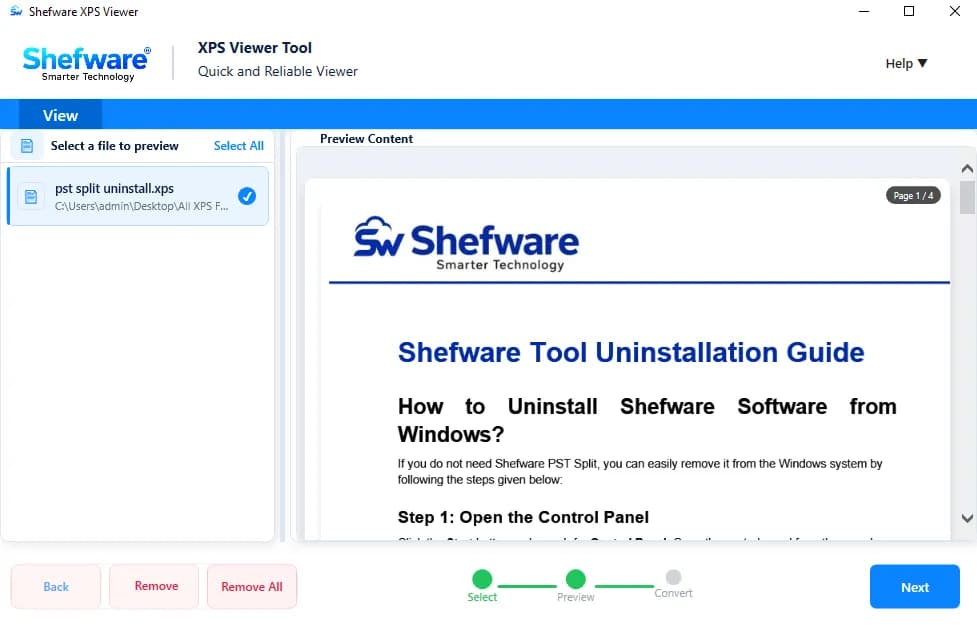Select the pst split uninstall.xps file name
Screen dimensions: 977x632
(x=115, y=188)
